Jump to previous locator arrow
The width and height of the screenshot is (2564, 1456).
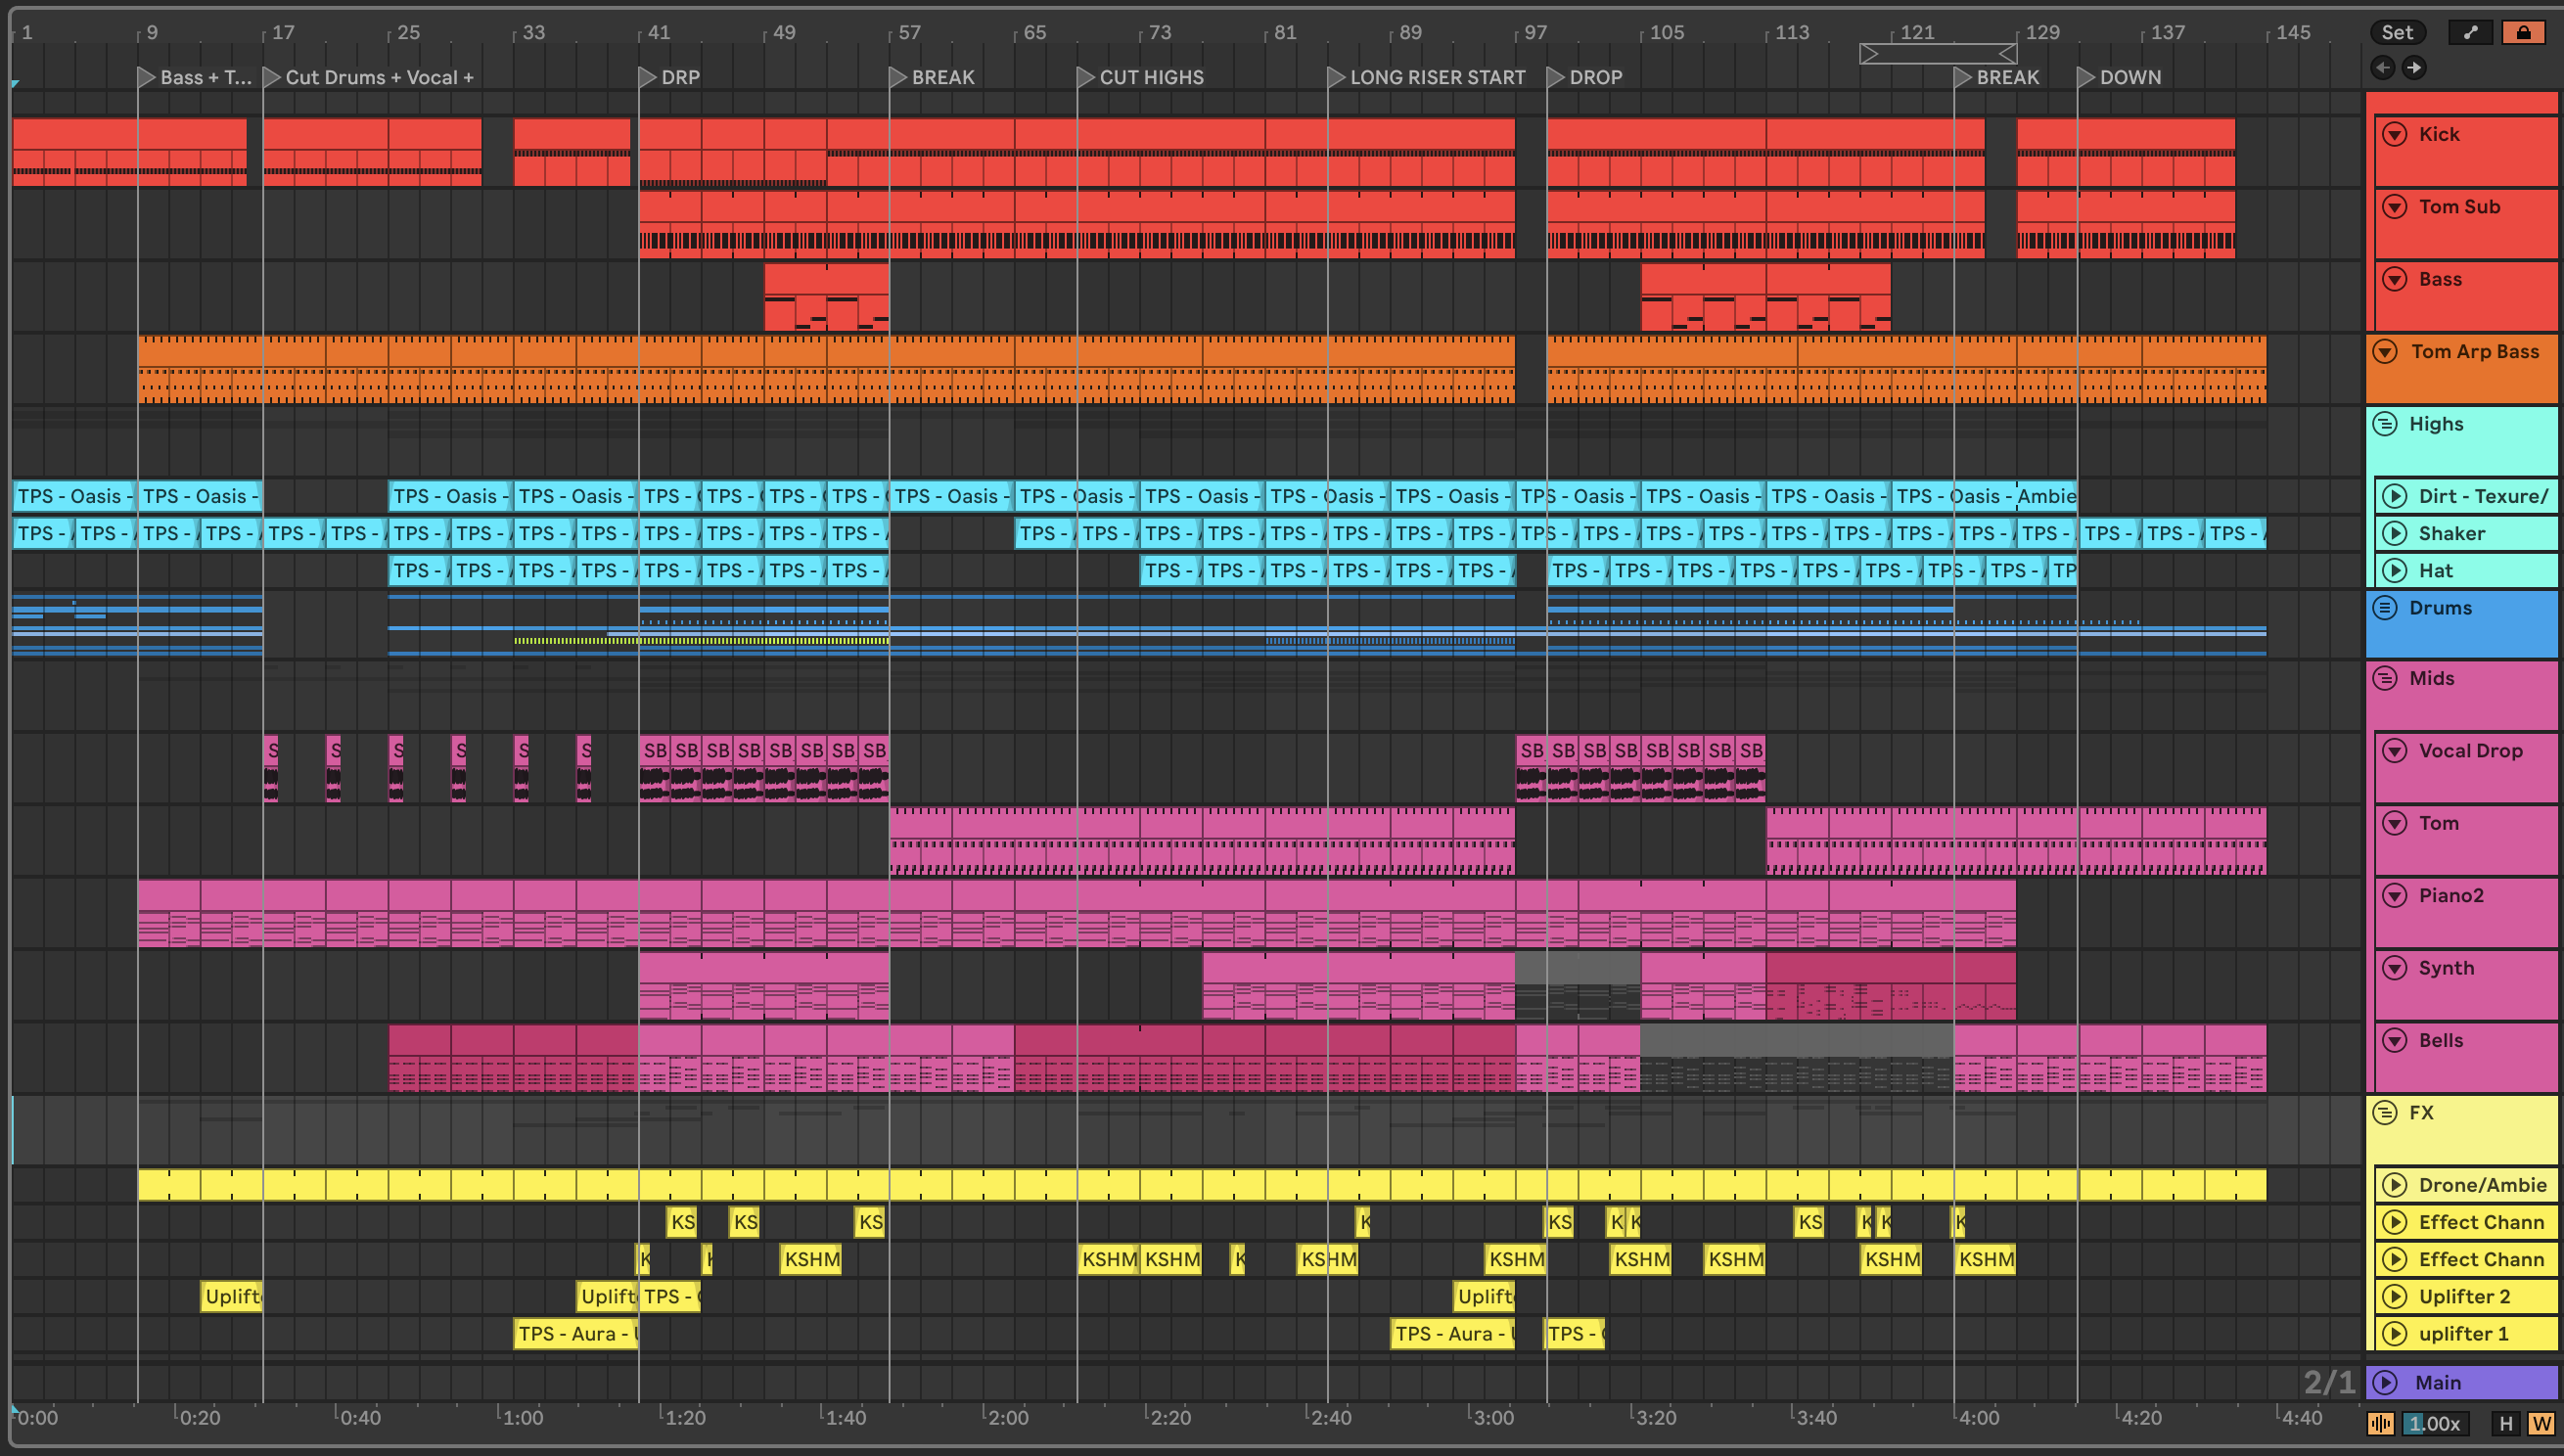click(2383, 68)
